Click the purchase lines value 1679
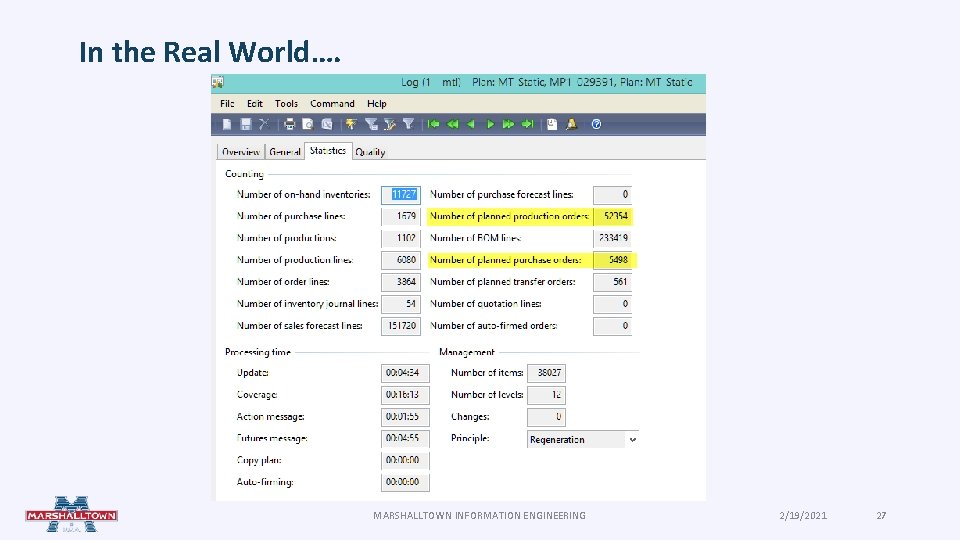The image size is (960, 540). (401, 216)
